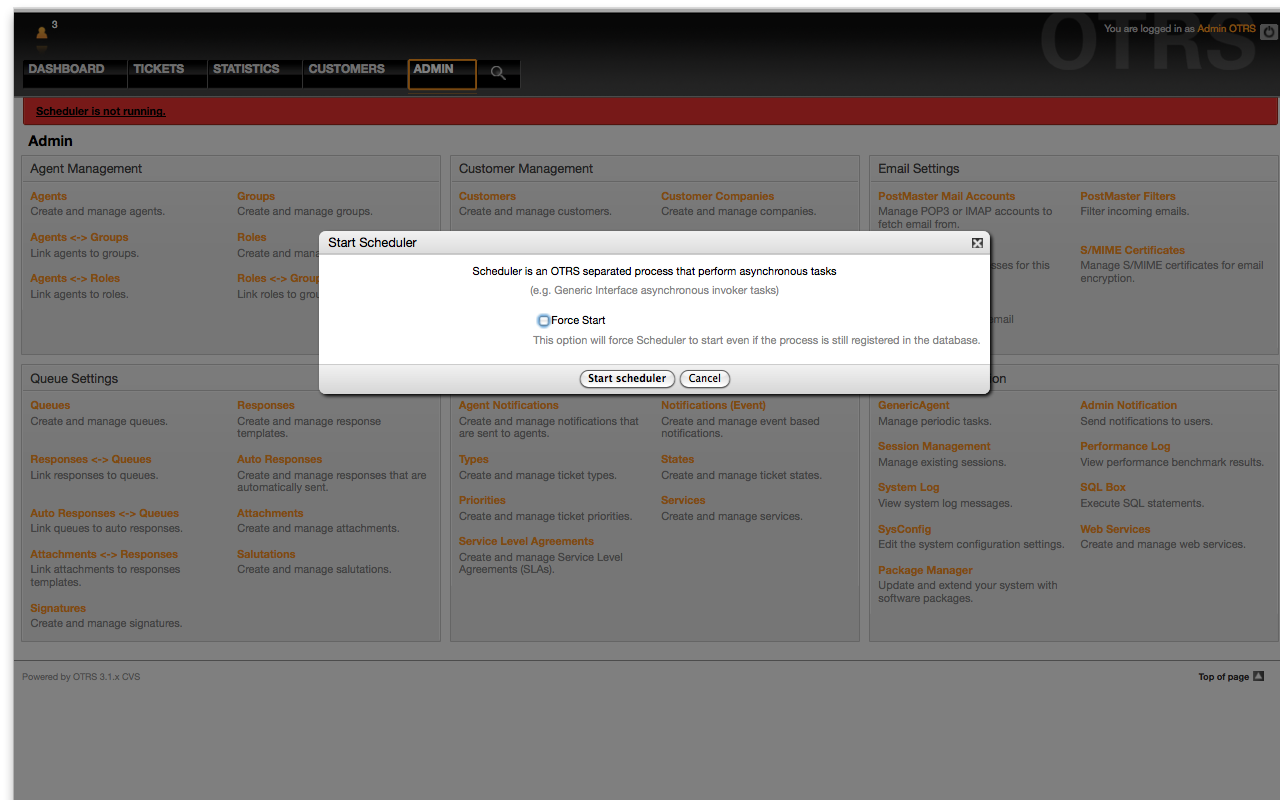Open the Agents management link
This screenshot has height=800, width=1280.
(x=49, y=196)
